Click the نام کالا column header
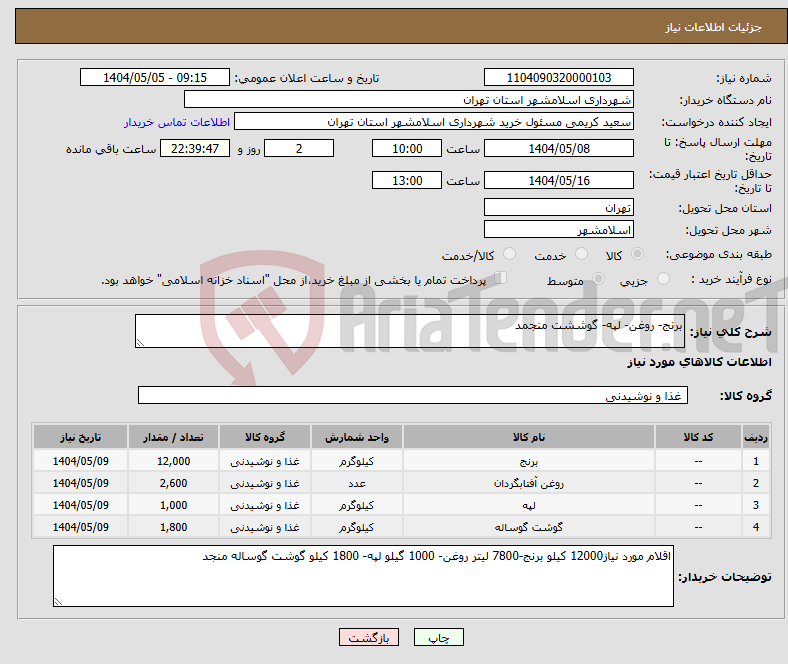This screenshot has height=664, width=788. (x=529, y=437)
